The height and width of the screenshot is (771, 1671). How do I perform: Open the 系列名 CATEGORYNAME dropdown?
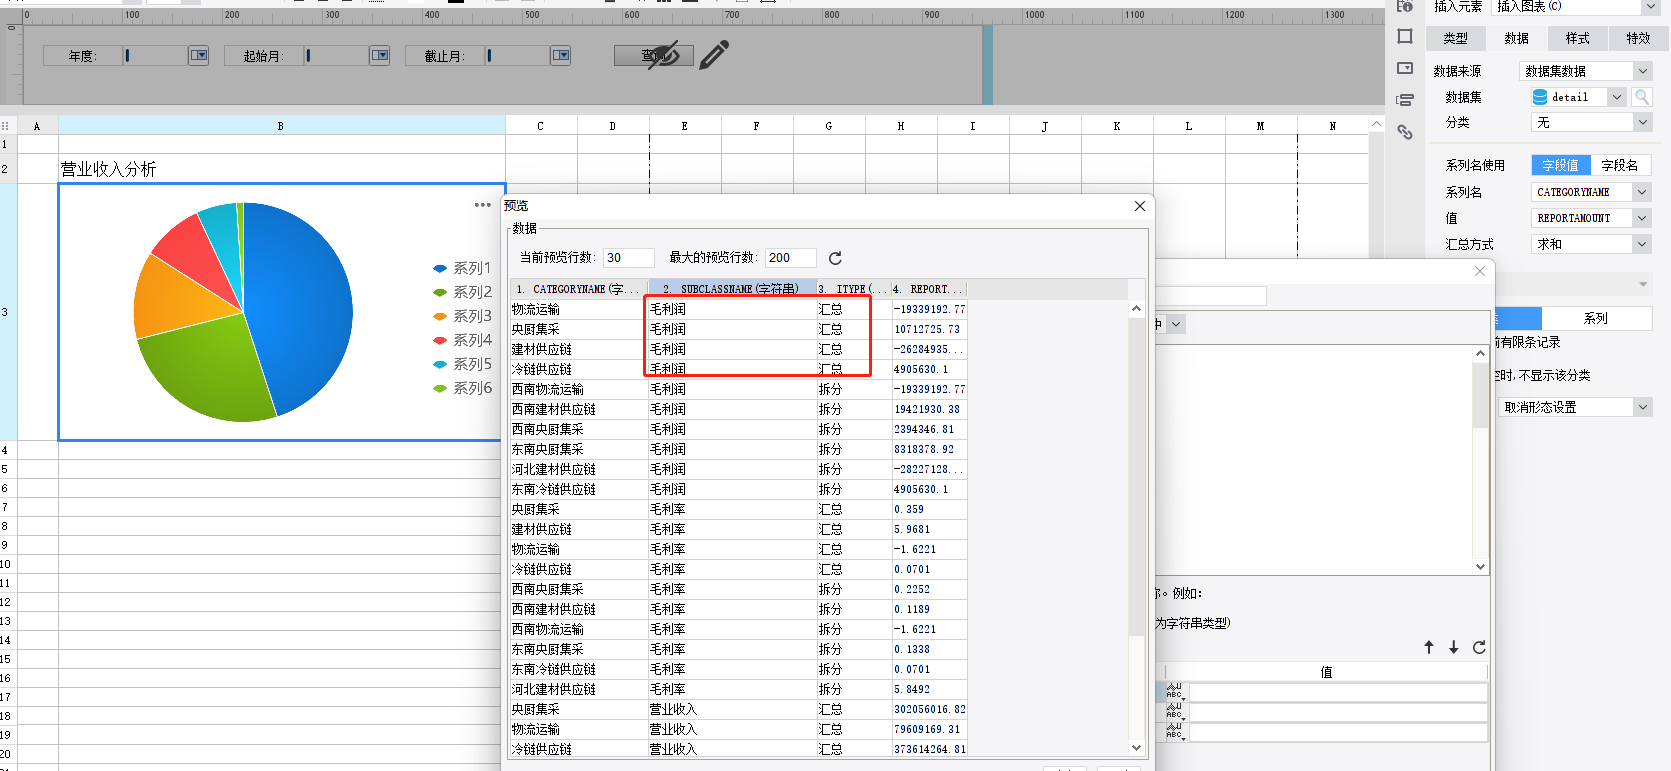coord(1642,192)
